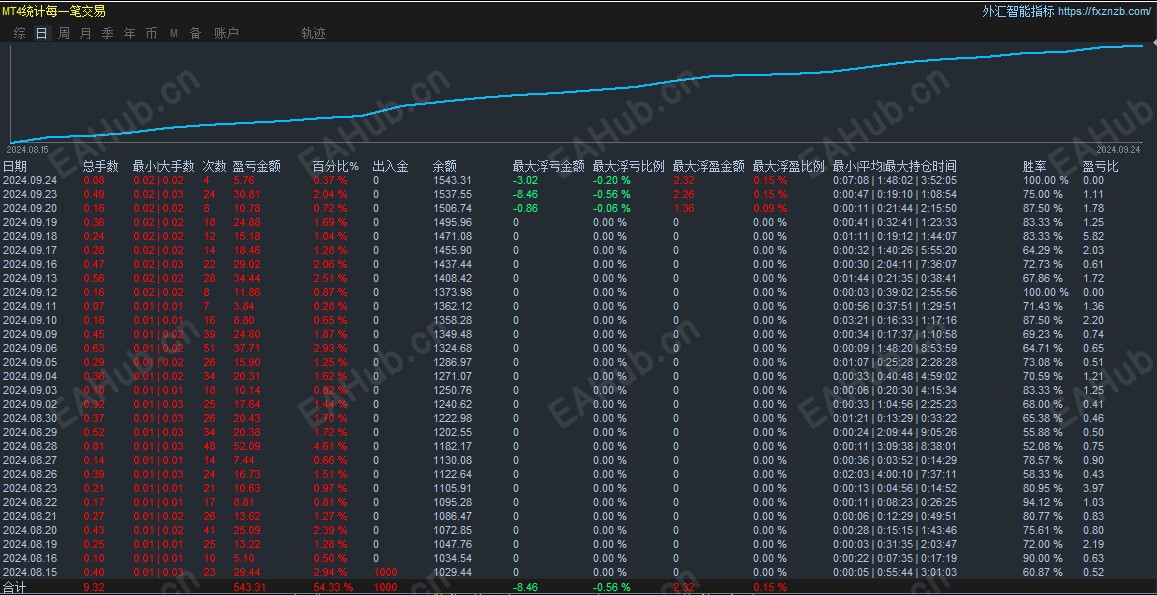Screen dimensions: 1157x595
Task: Switch to the 月 monthly tab
Action: click(86, 33)
